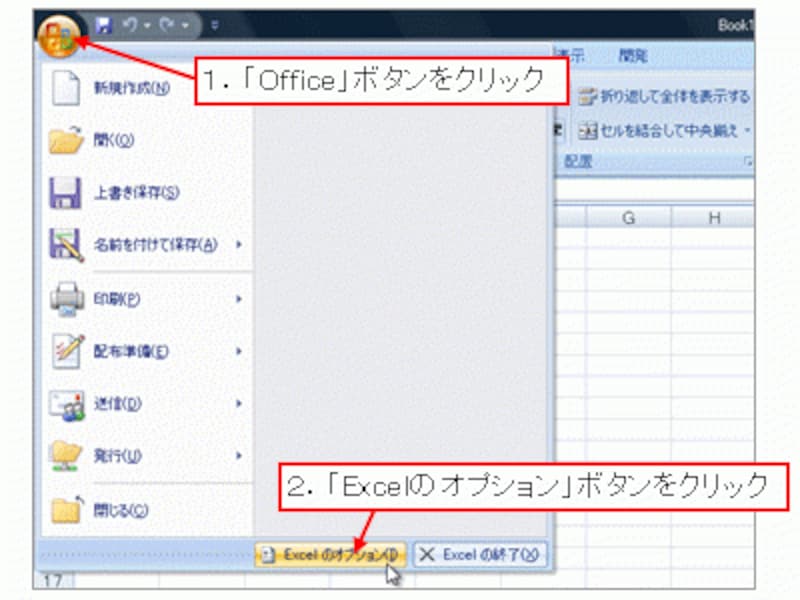Select 閉じる(C) menu entry
The image size is (800, 600).
point(121,510)
